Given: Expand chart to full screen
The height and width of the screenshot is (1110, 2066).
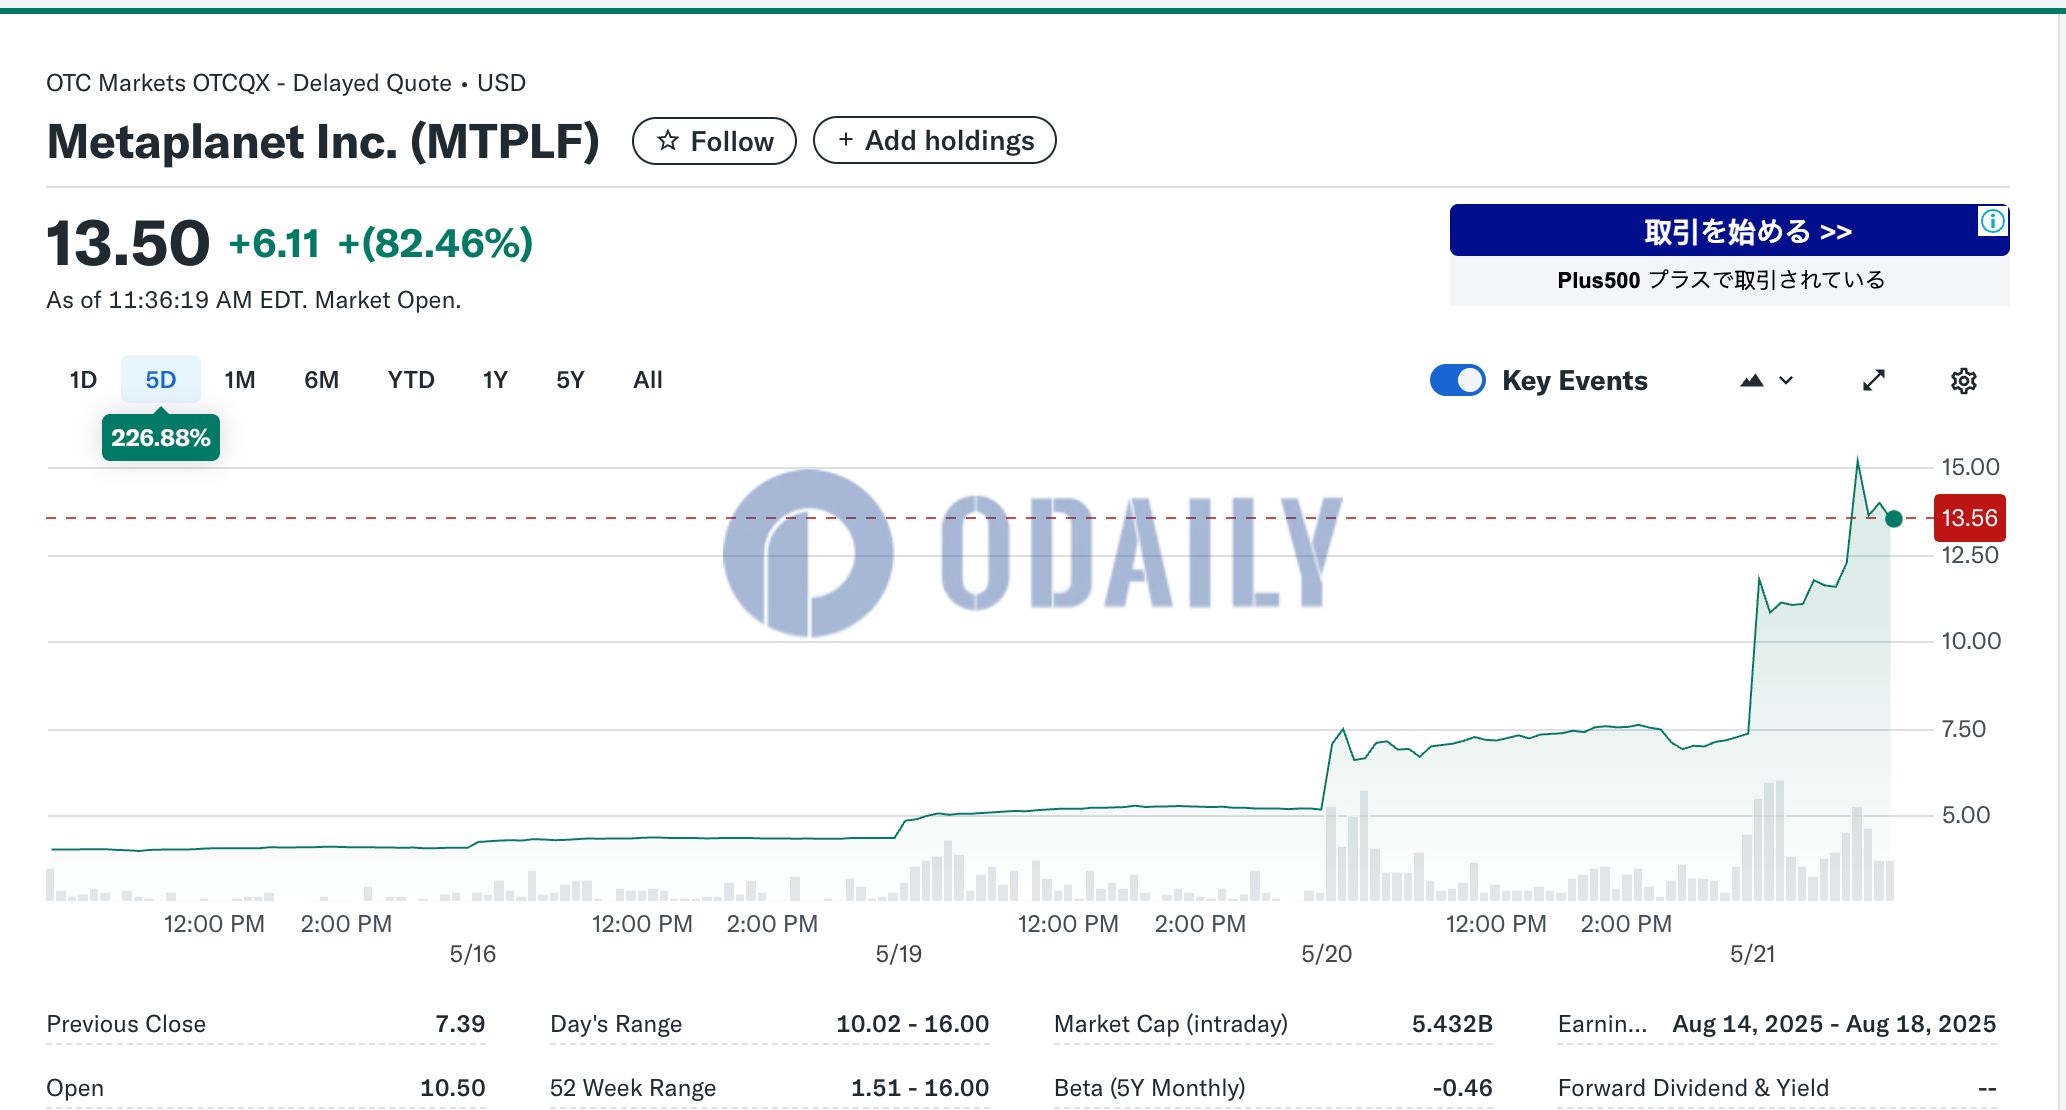Looking at the screenshot, I should (x=1874, y=381).
